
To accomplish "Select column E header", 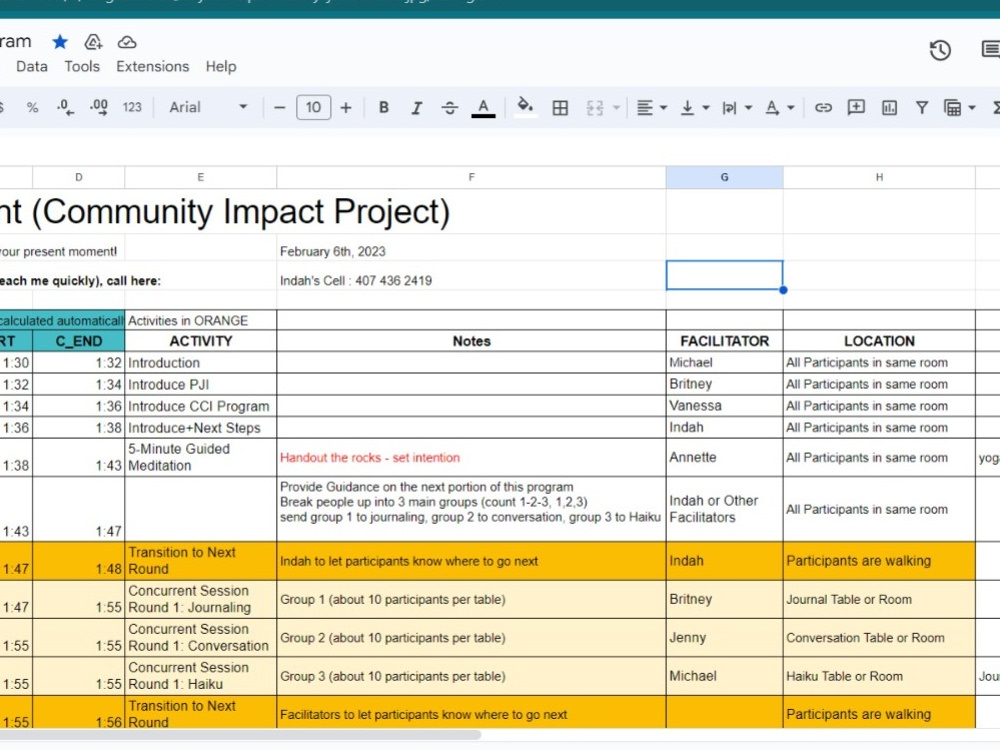I will [201, 177].
